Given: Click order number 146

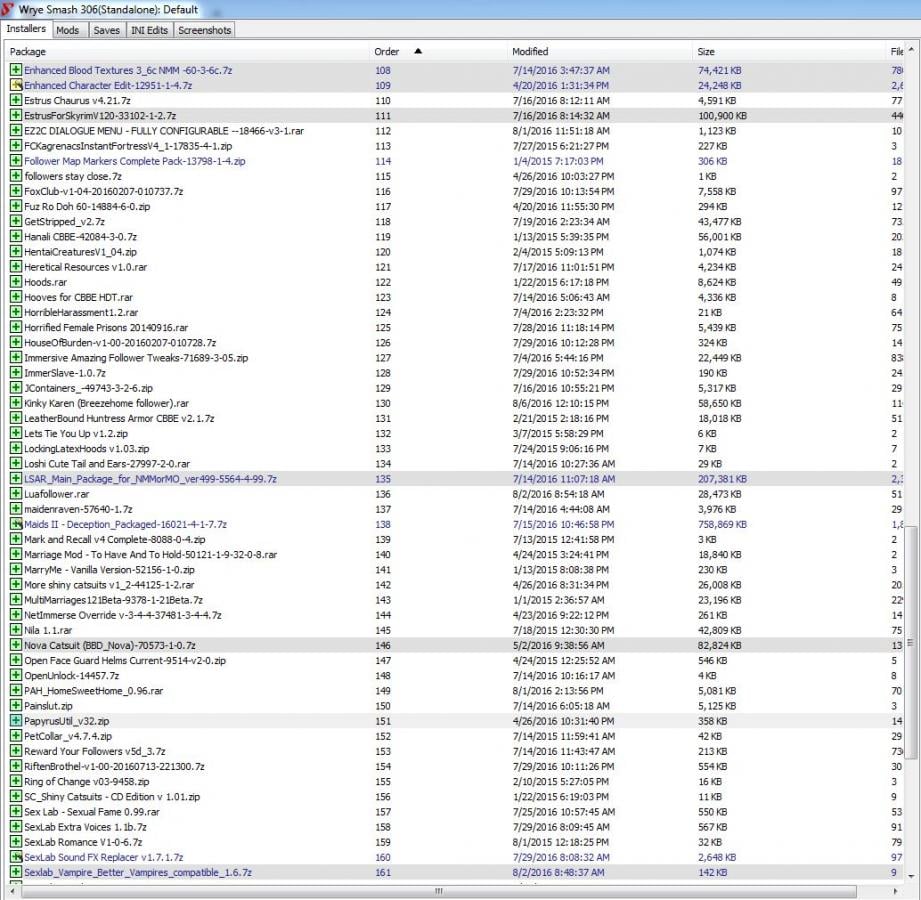Looking at the screenshot, I should [383, 645].
